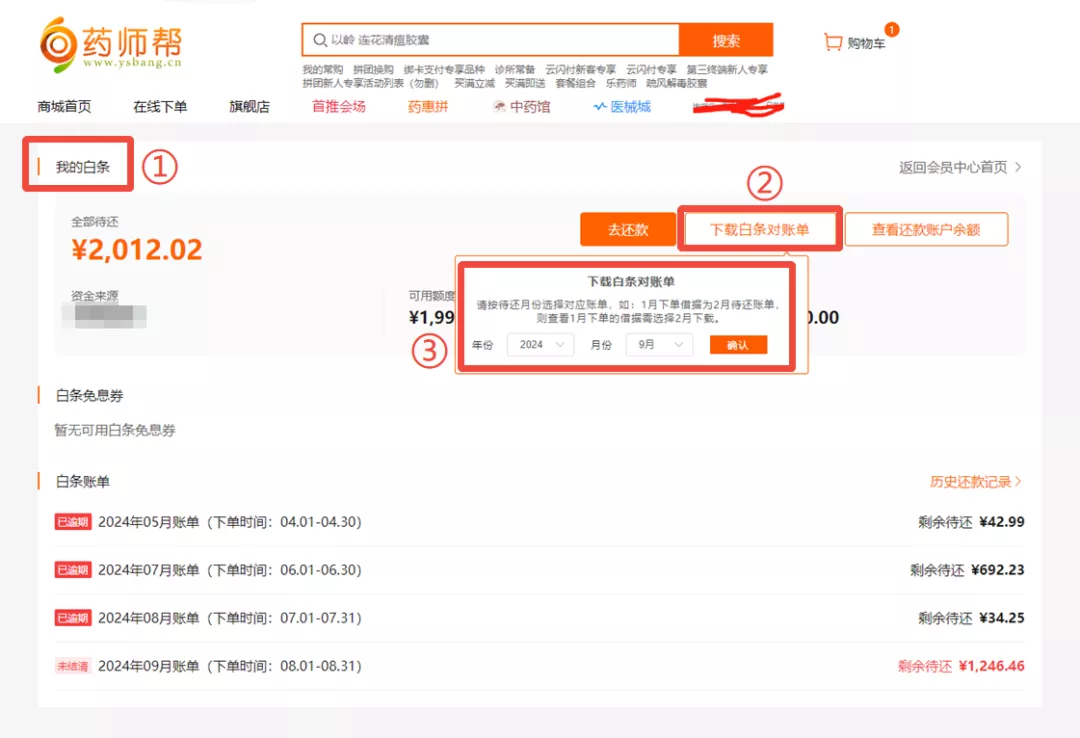This screenshot has width=1080, height=738.
Task: Select the 2024年09月账单 row
Action: point(539,666)
